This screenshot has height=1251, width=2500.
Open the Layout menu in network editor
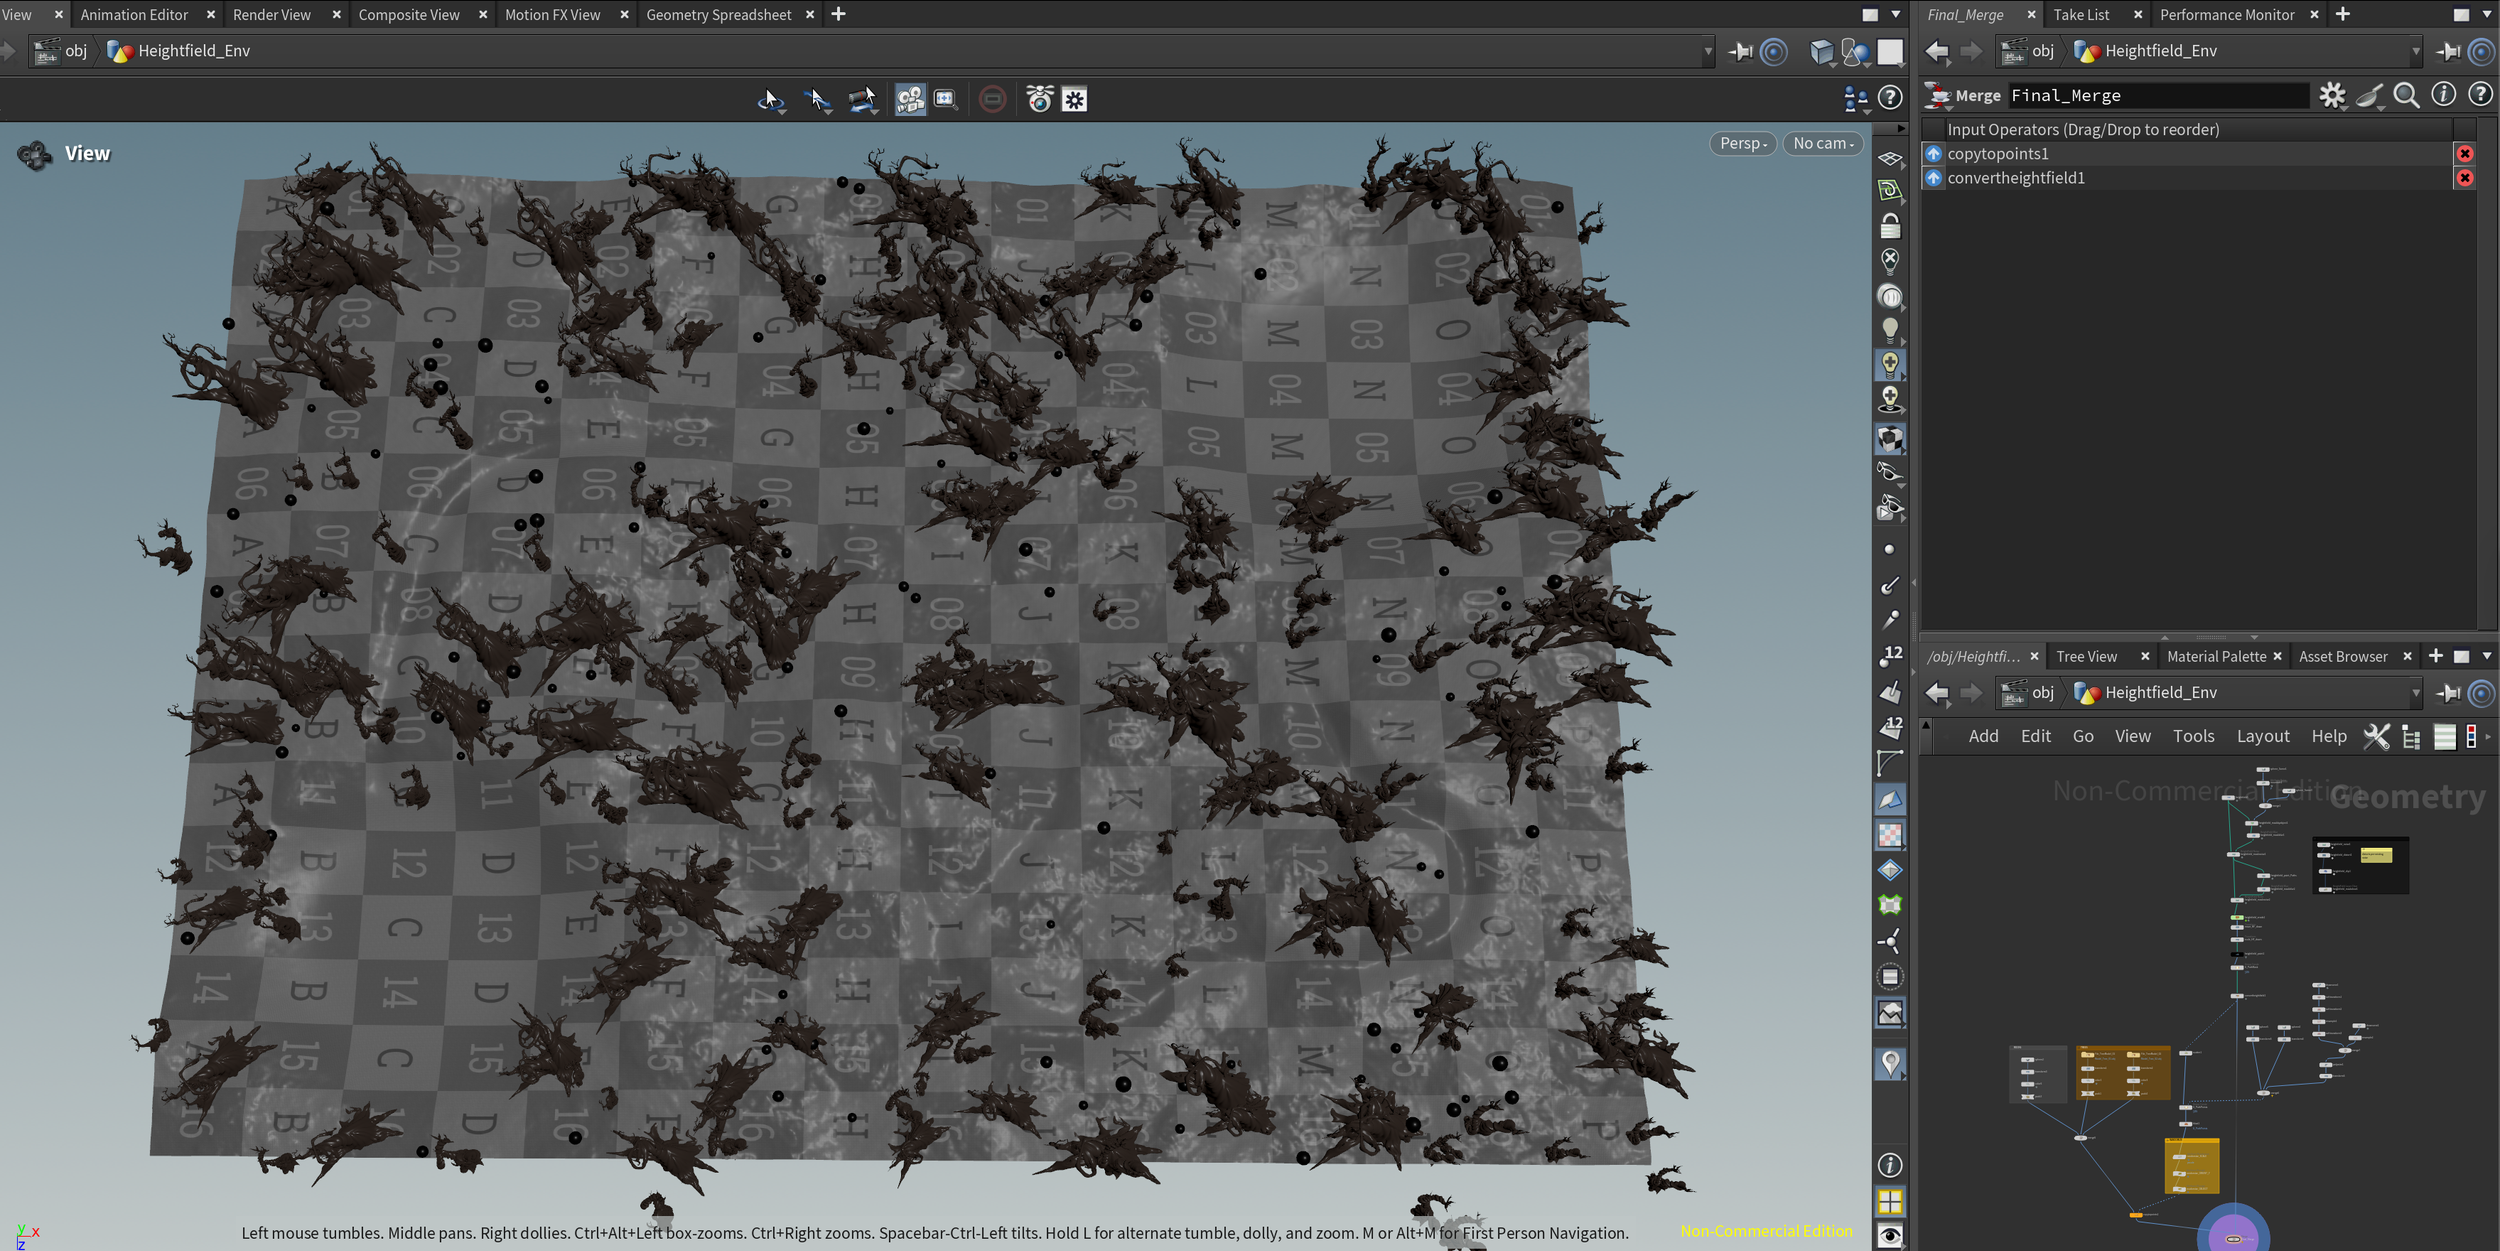(x=2262, y=736)
